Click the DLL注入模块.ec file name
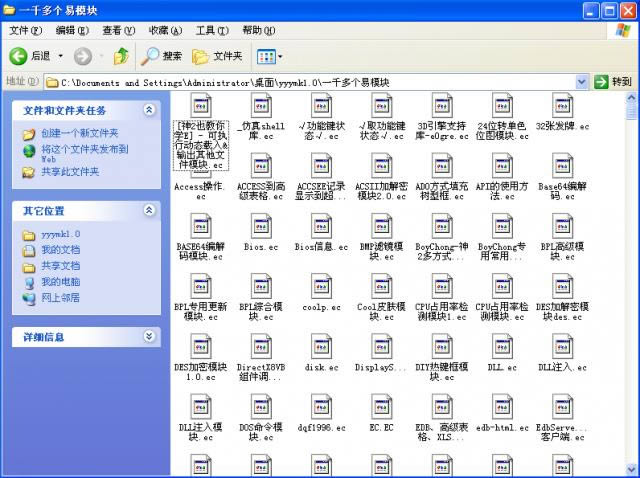Screen dimensions: 640x478 (201, 432)
